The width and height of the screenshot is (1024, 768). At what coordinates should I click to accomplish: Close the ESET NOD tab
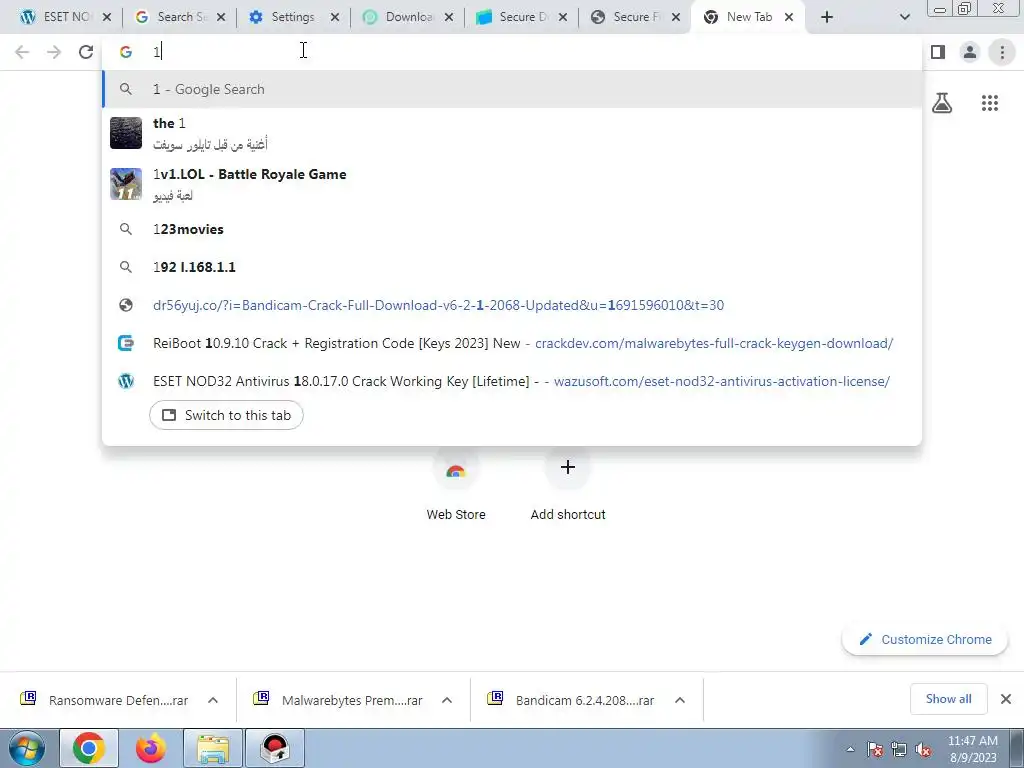pos(107,17)
